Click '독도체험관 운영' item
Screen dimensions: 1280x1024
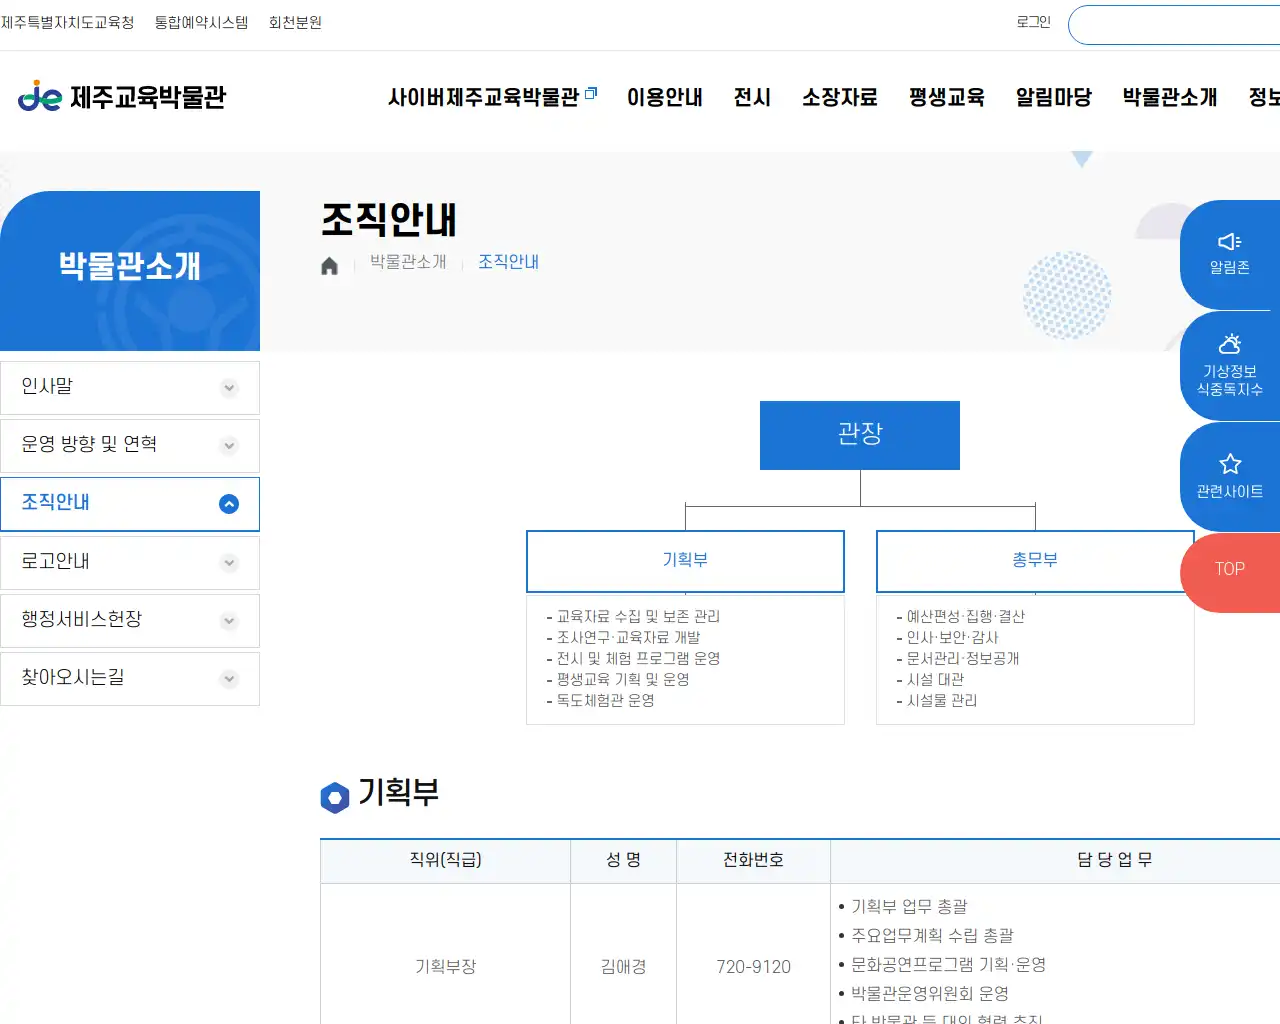tap(605, 701)
